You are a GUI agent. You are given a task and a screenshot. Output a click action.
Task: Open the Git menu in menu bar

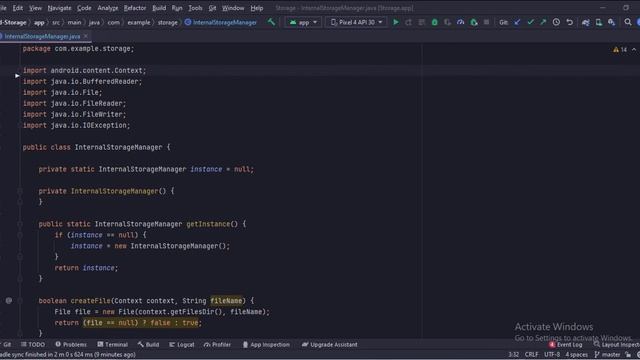212,8
